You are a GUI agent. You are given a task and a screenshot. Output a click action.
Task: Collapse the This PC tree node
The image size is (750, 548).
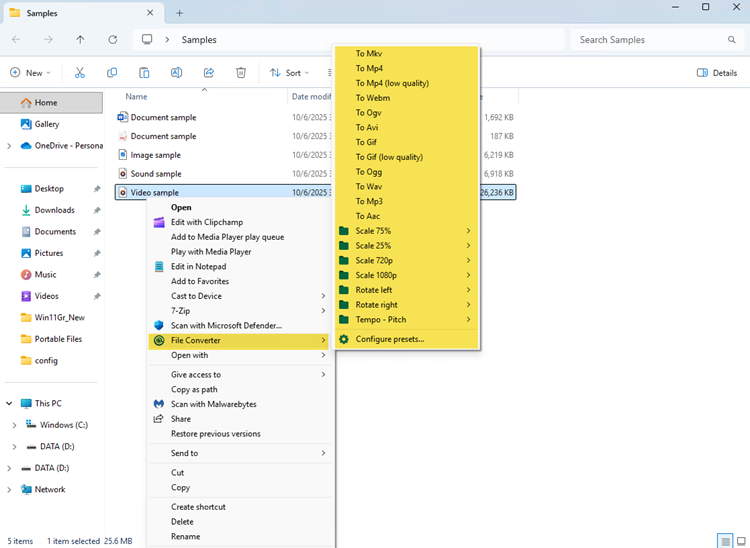click(9, 404)
